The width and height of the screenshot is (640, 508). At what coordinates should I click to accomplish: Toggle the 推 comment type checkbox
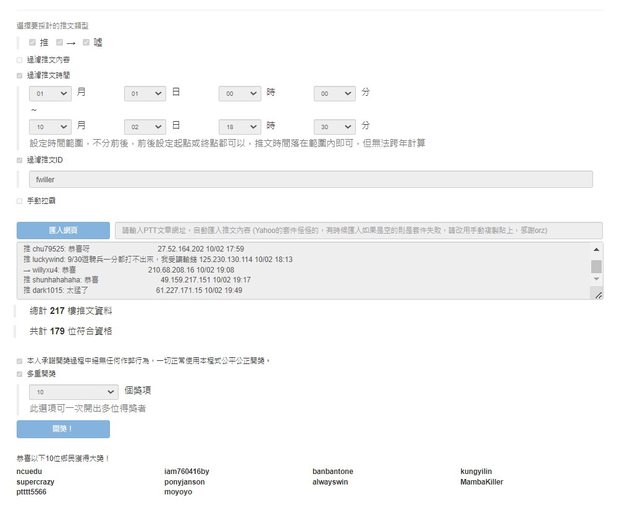coord(32,42)
